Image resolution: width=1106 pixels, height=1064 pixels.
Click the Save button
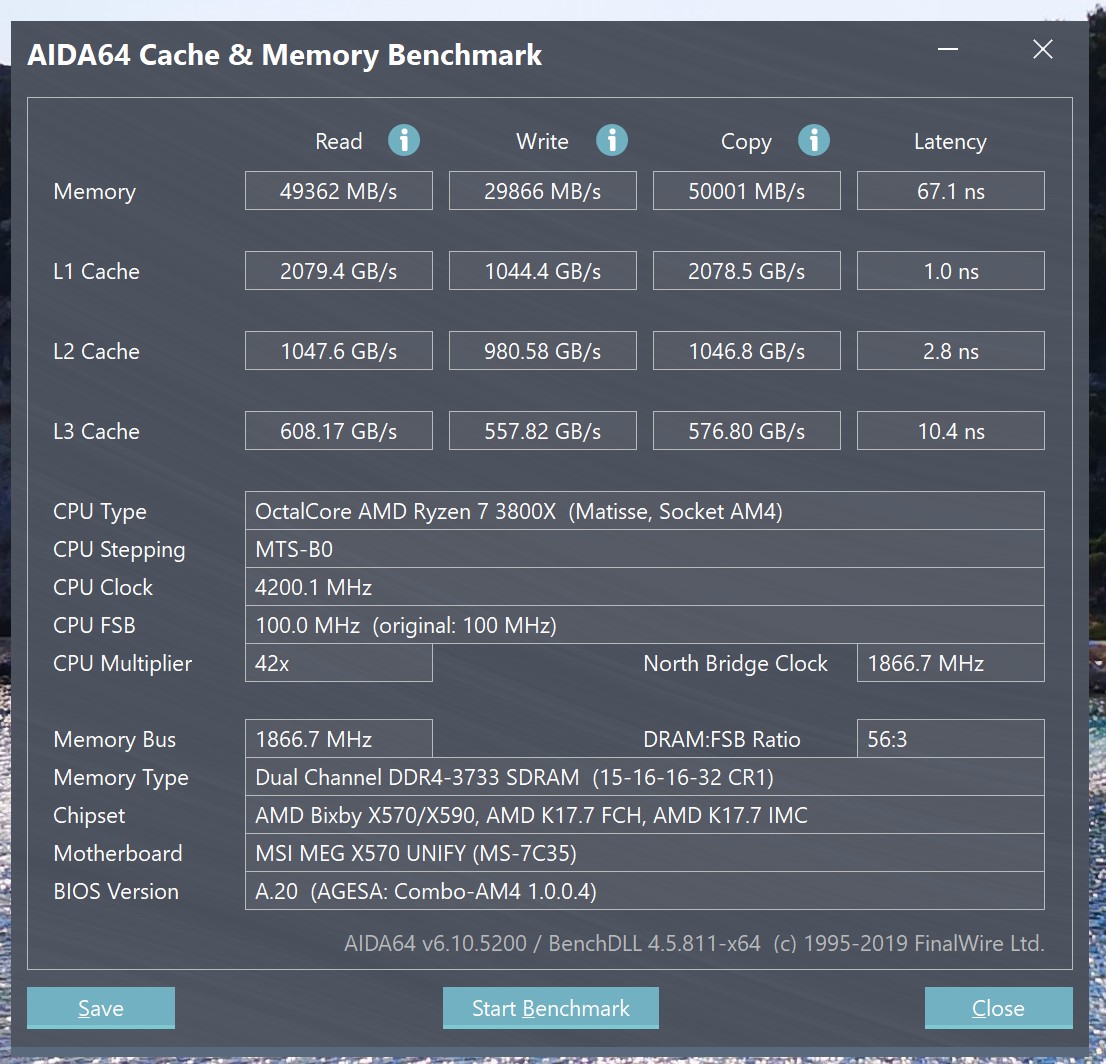tap(100, 1008)
